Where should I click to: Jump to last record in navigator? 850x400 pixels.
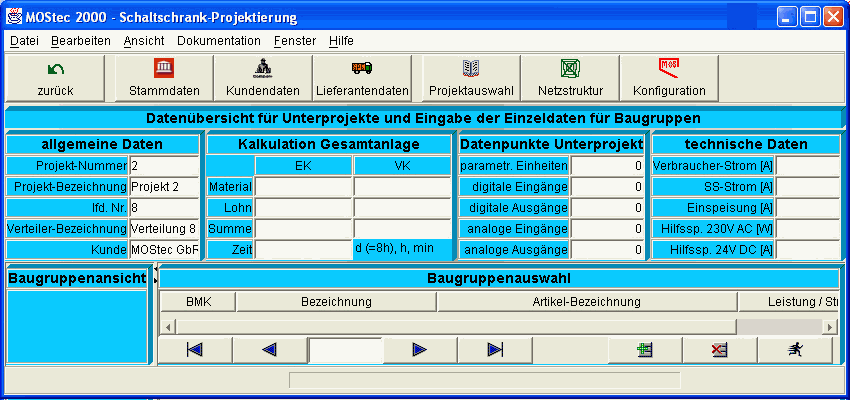click(495, 349)
